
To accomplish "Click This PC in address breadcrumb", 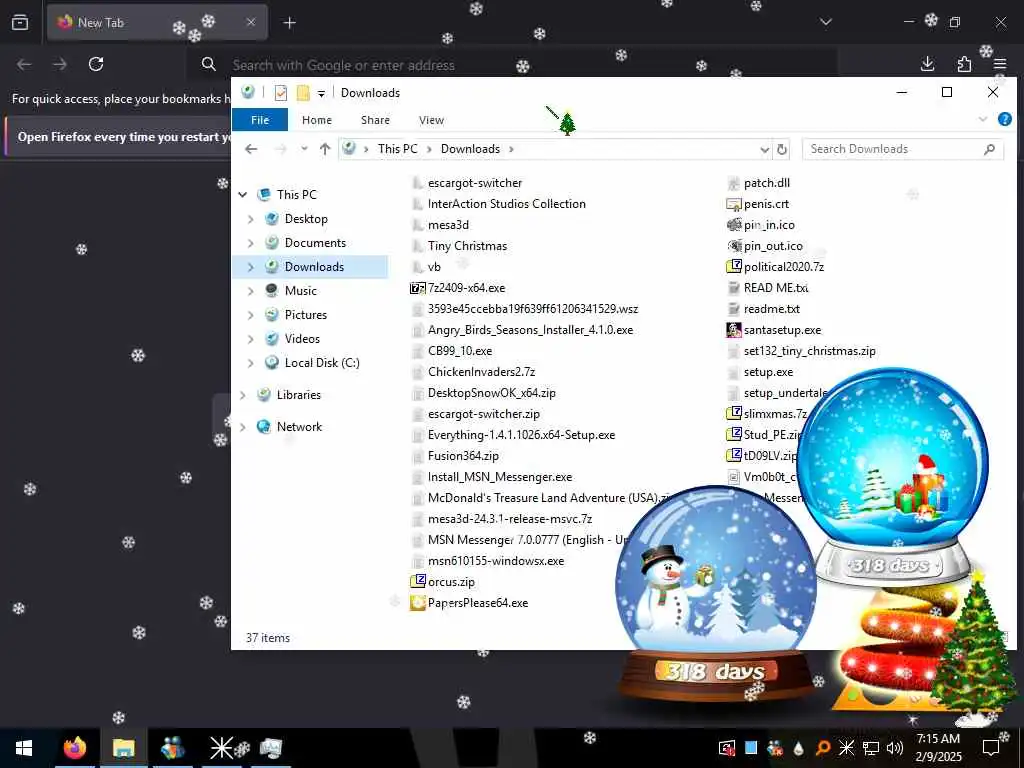I will [397, 149].
